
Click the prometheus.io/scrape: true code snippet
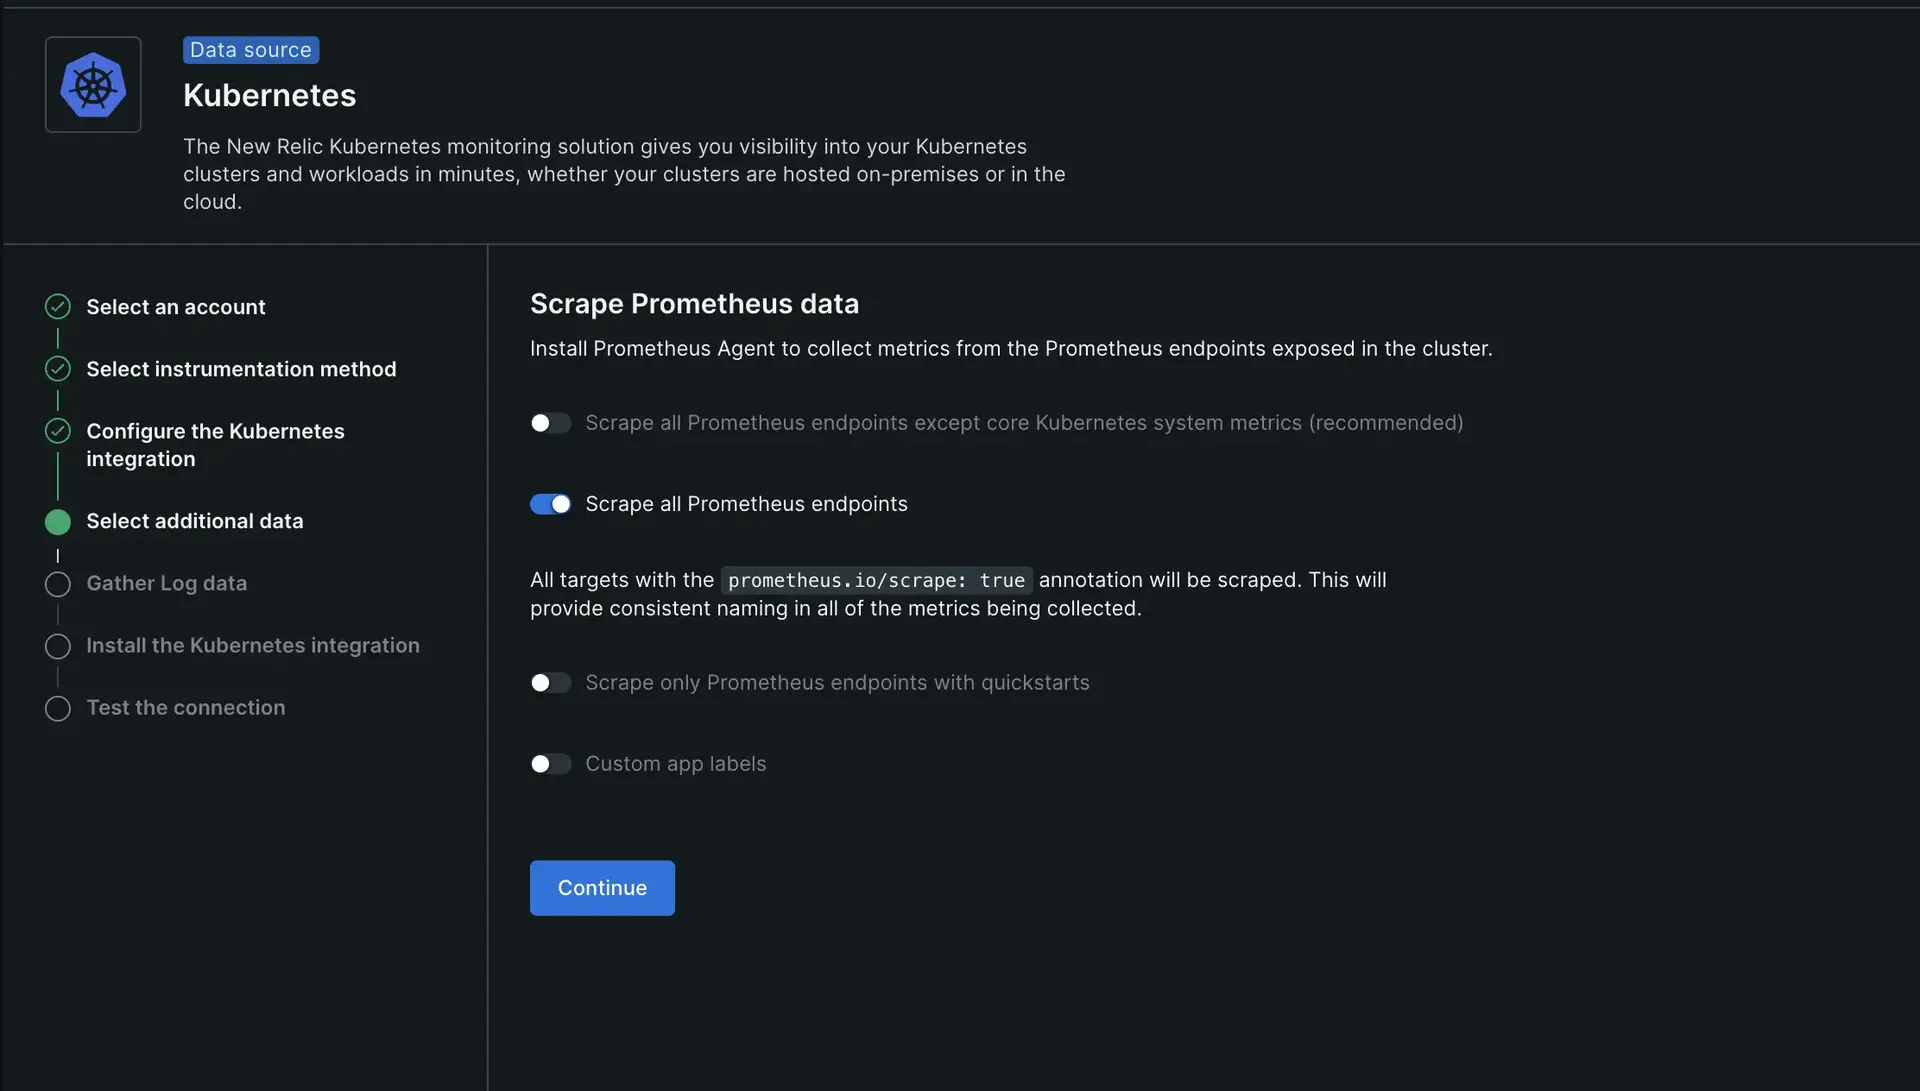point(876,580)
